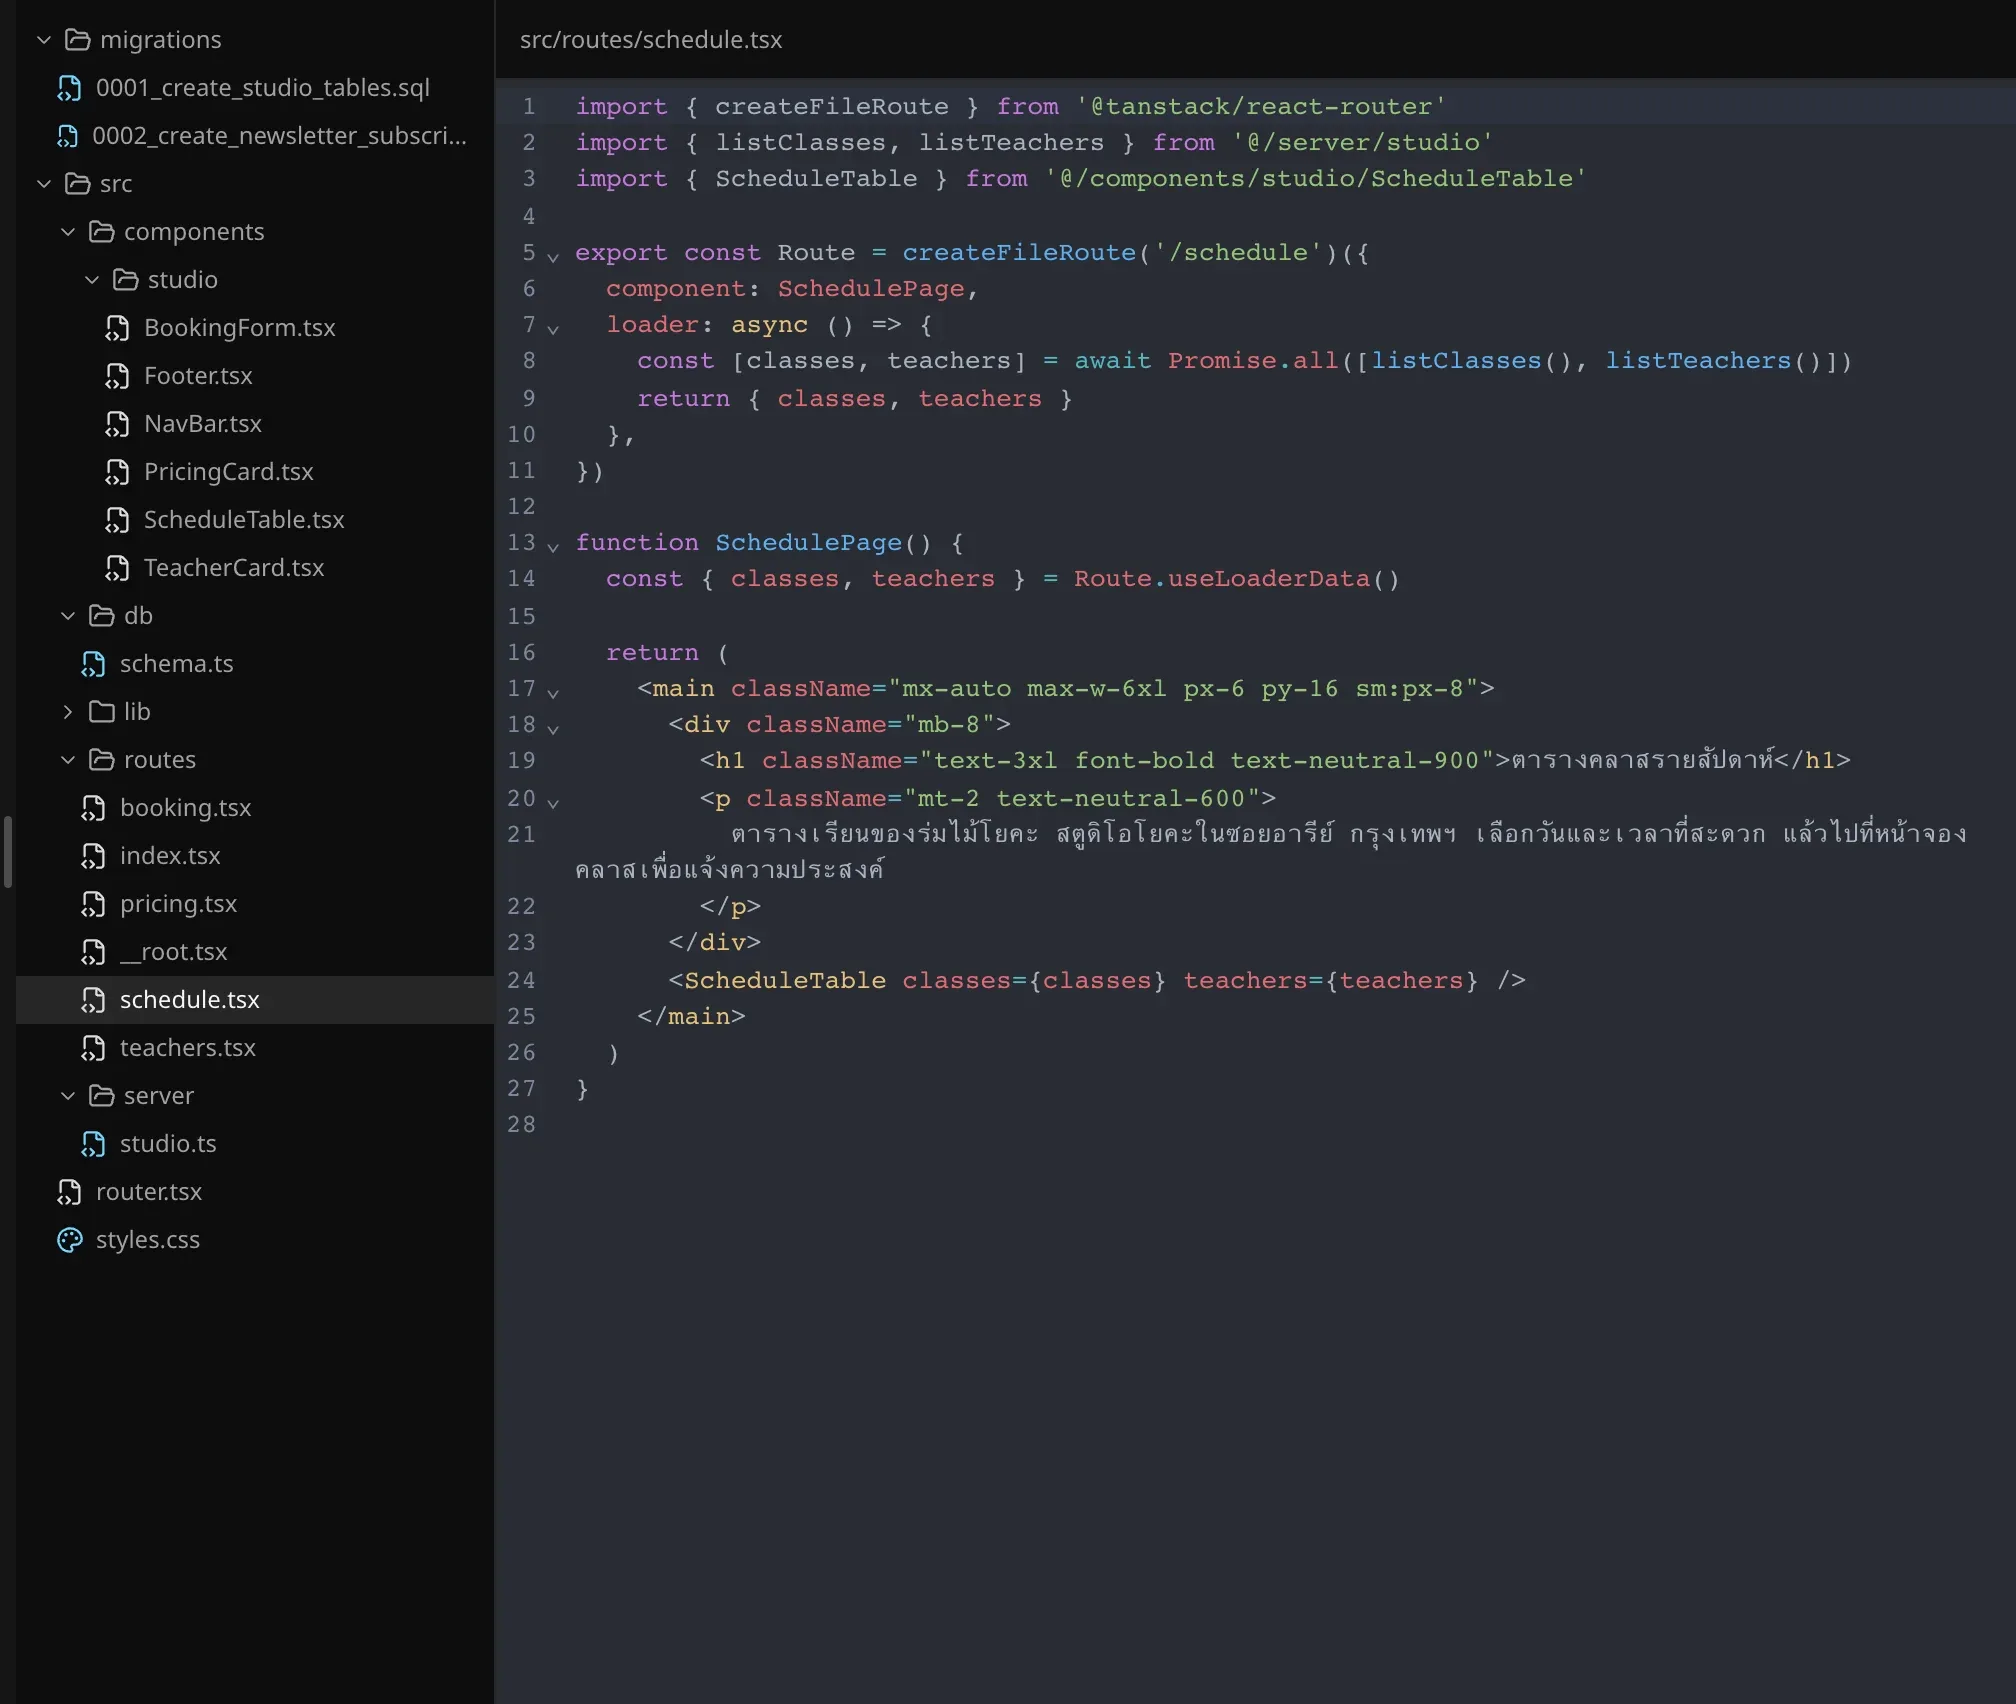Open teachers.tsx in the routes folder
The height and width of the screenshot is (1704, 2016).
click(255, 1048)
